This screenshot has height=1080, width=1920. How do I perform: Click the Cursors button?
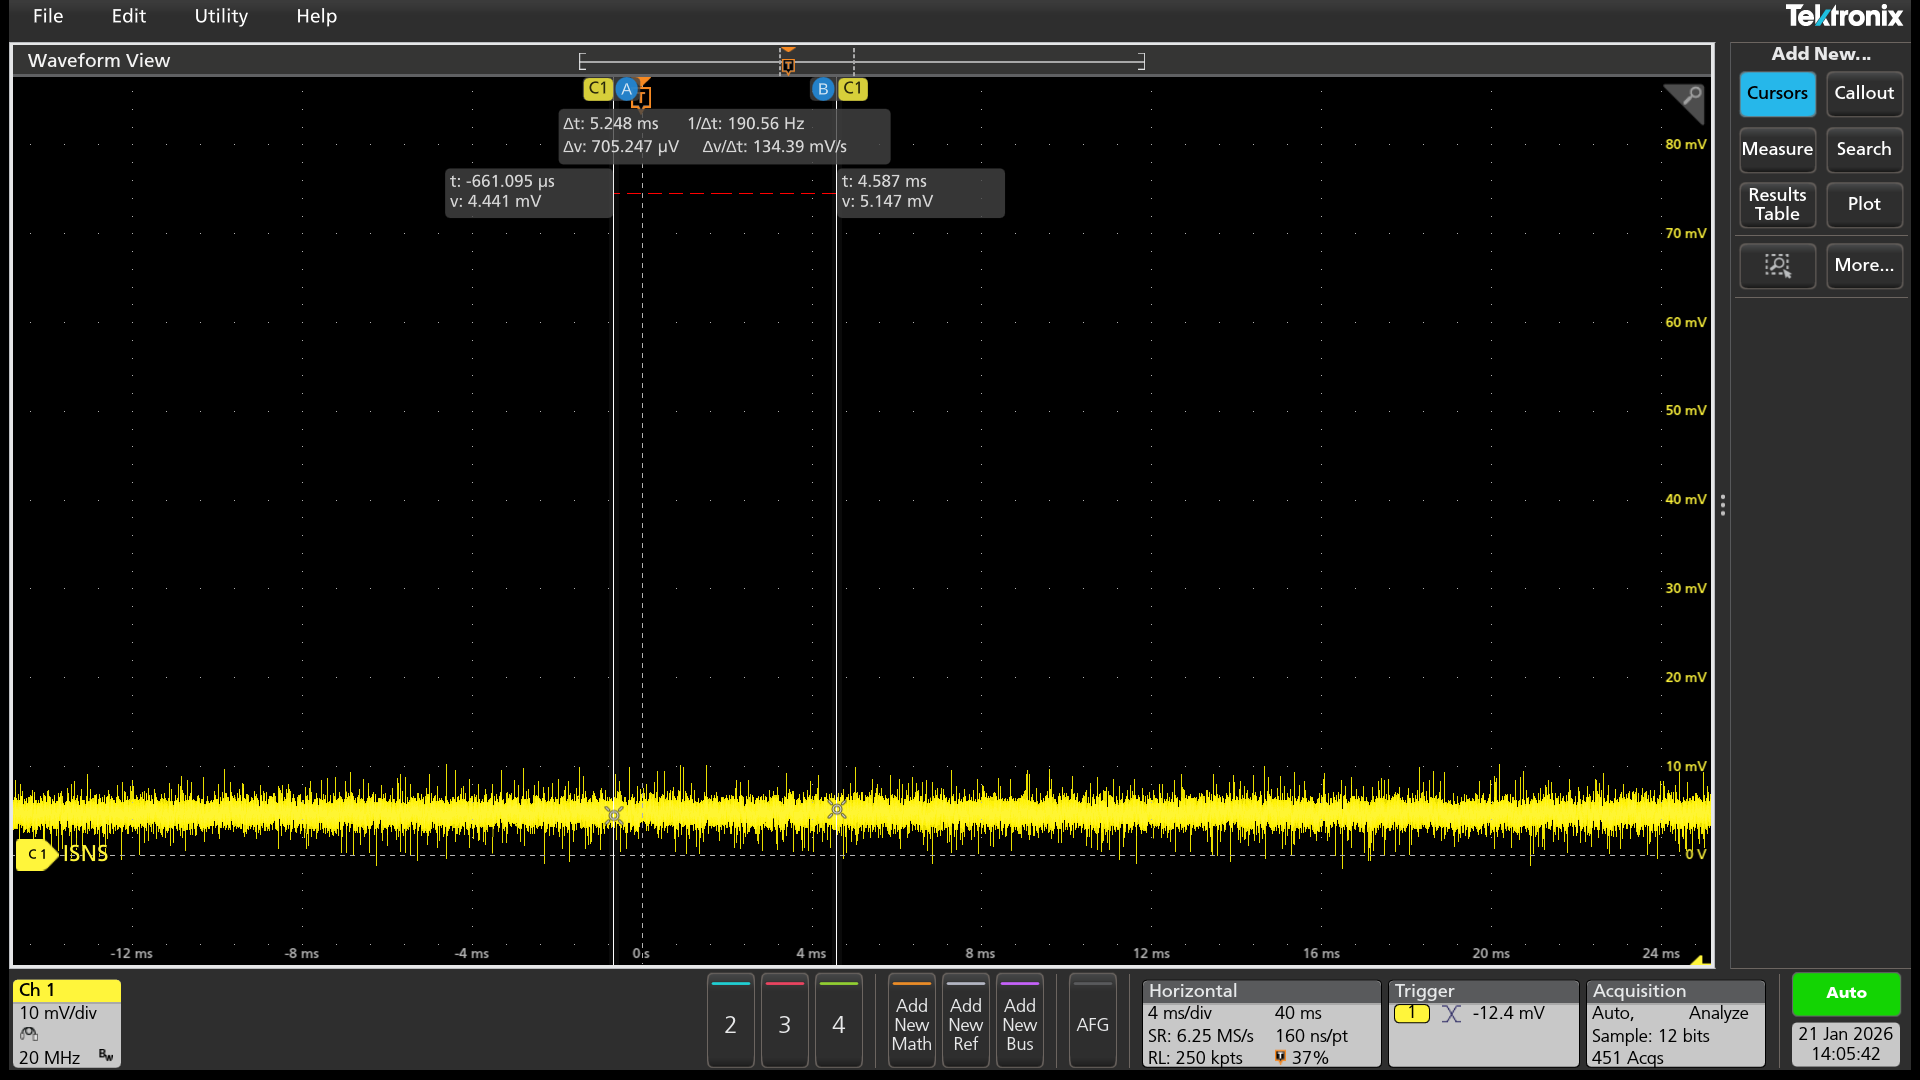click(1777, 93)
